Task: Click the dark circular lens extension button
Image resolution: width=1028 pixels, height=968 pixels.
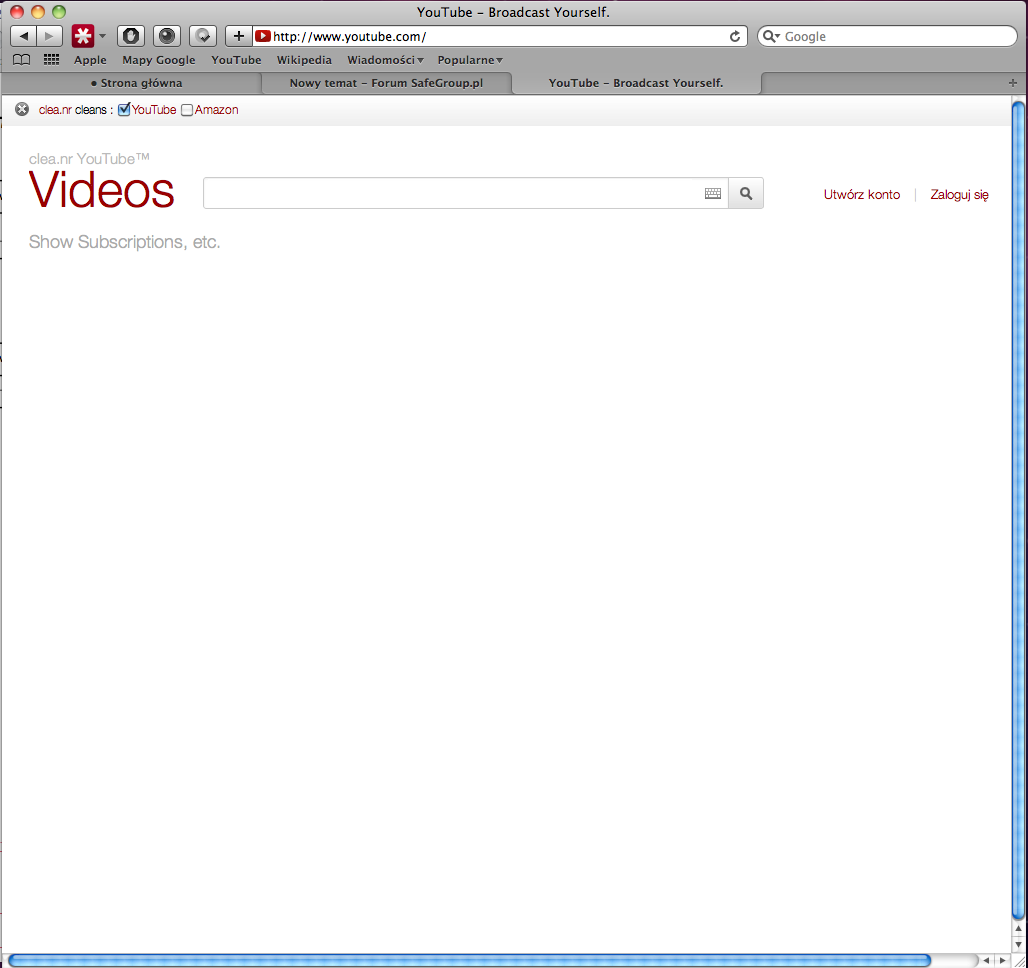Action: coord(167,36)
